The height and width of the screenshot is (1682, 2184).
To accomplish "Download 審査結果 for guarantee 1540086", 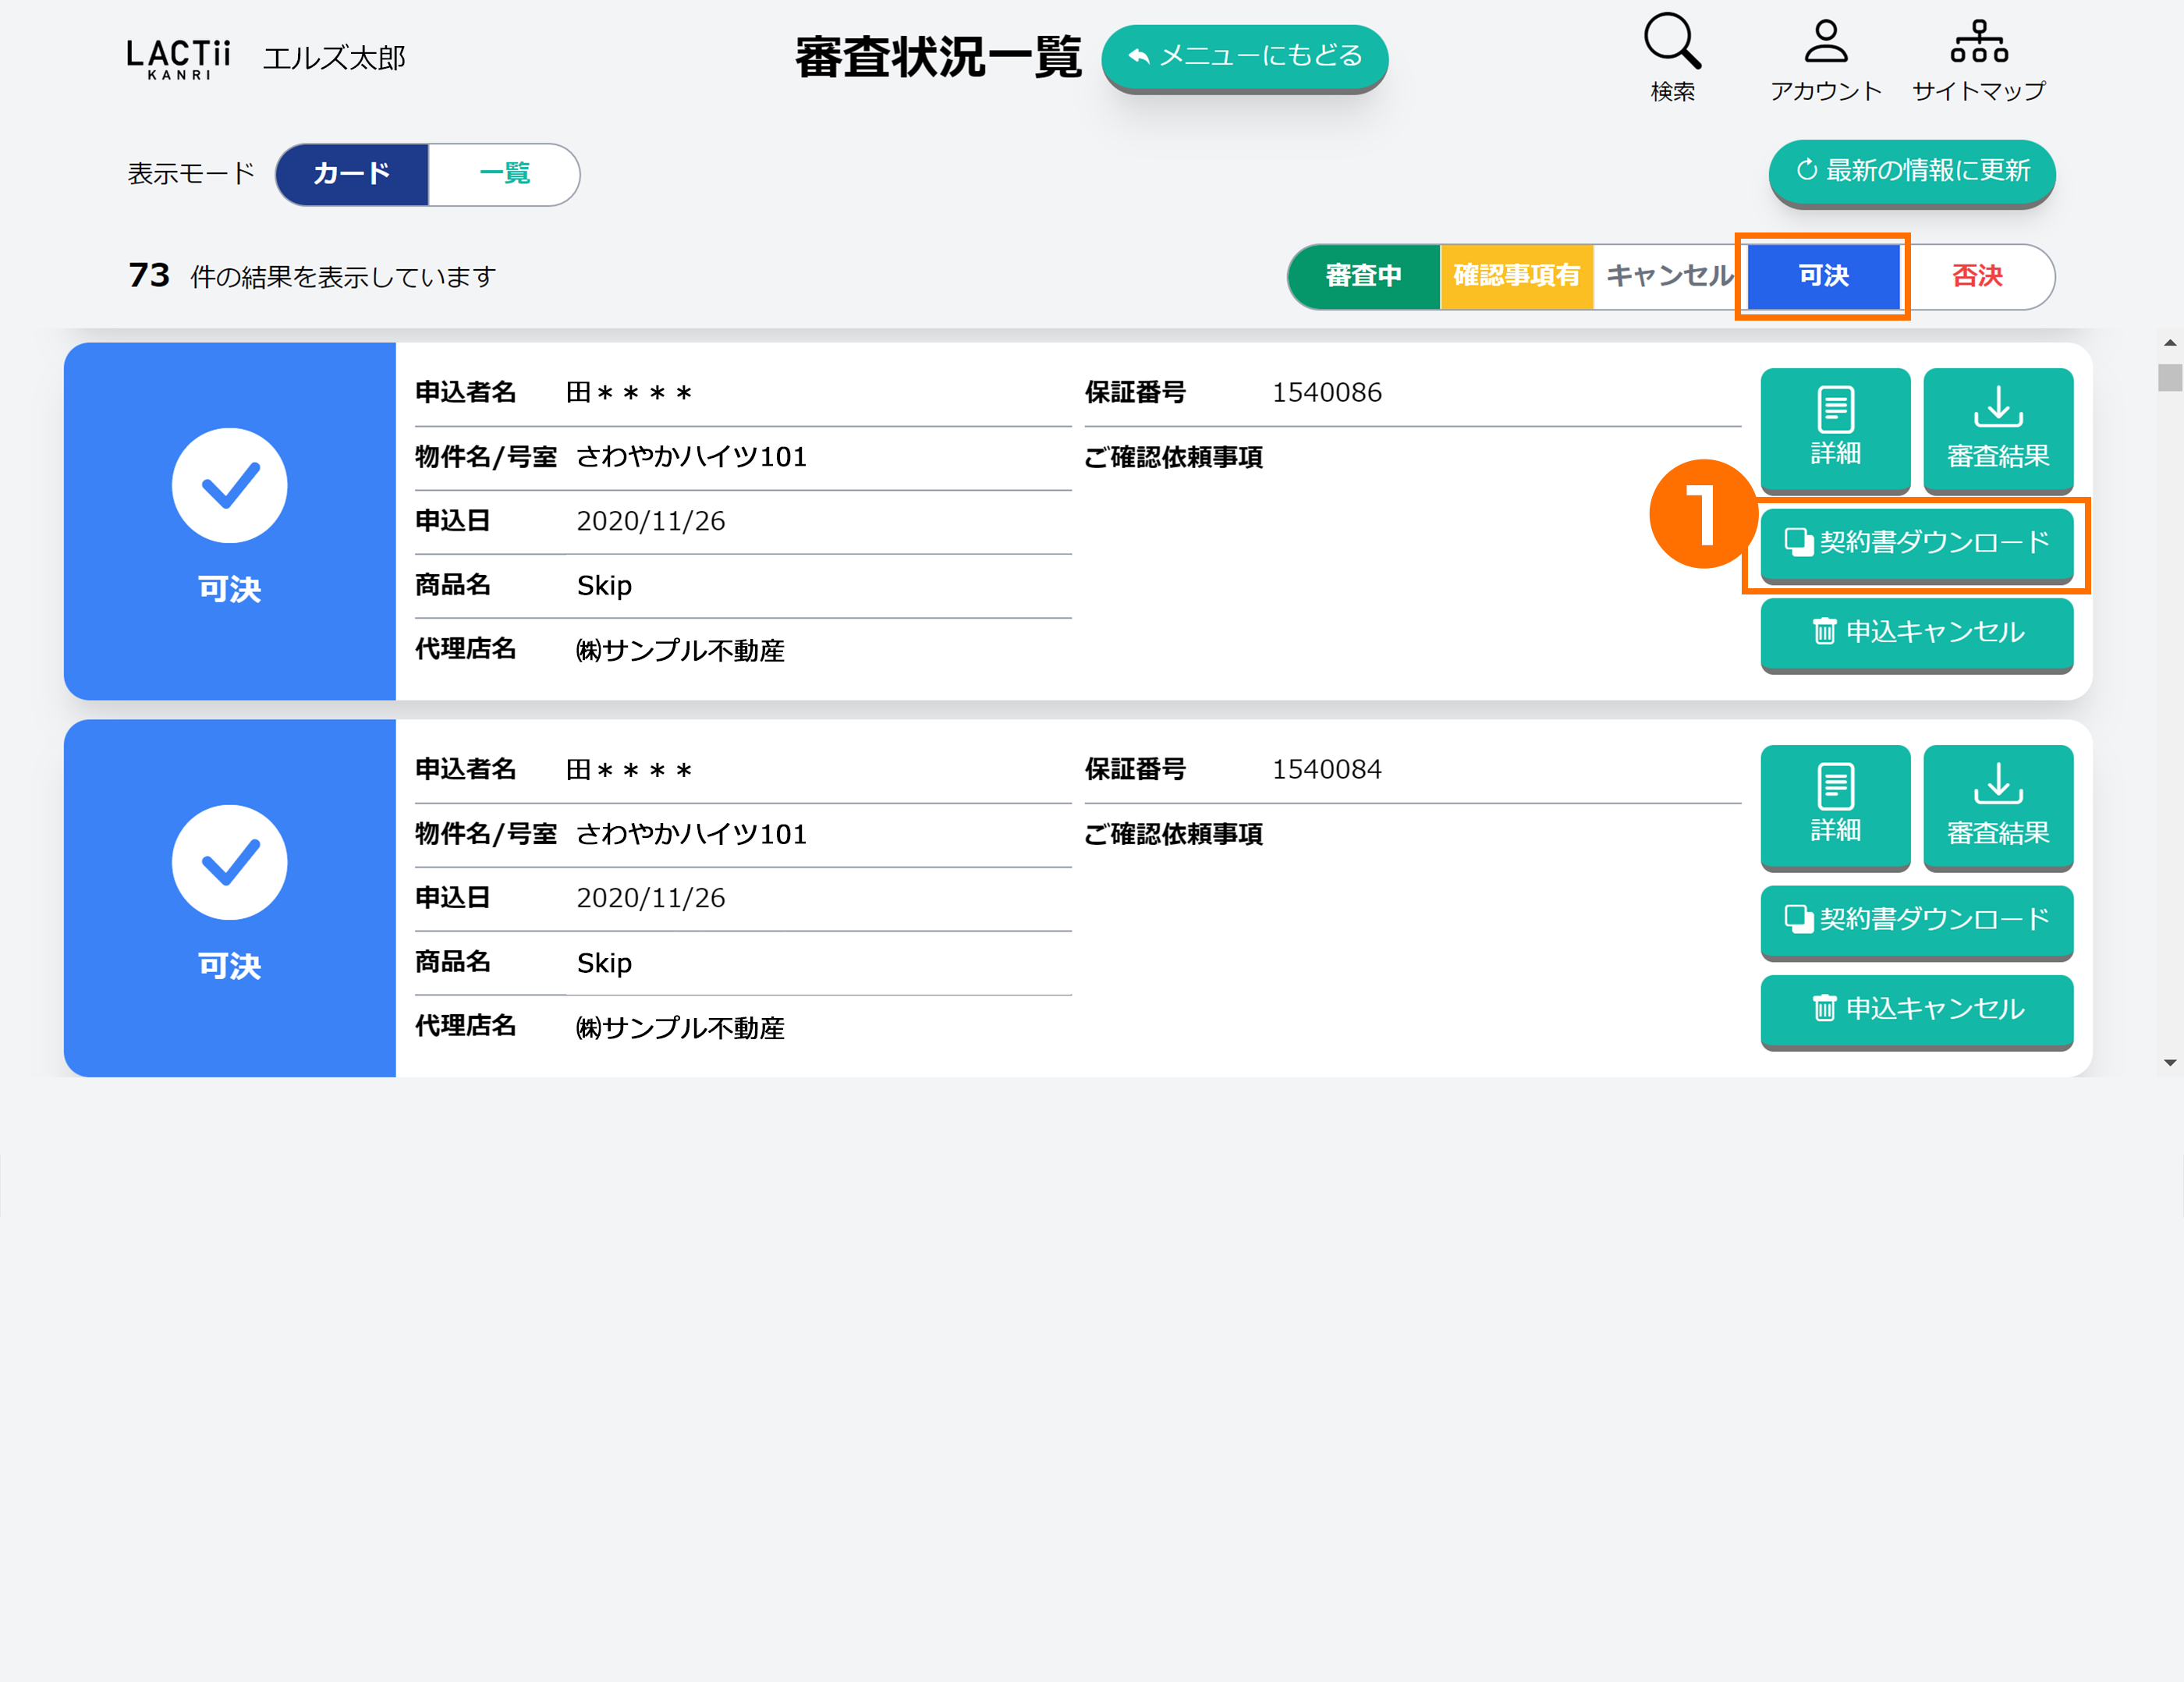I will click(1997, 428).
